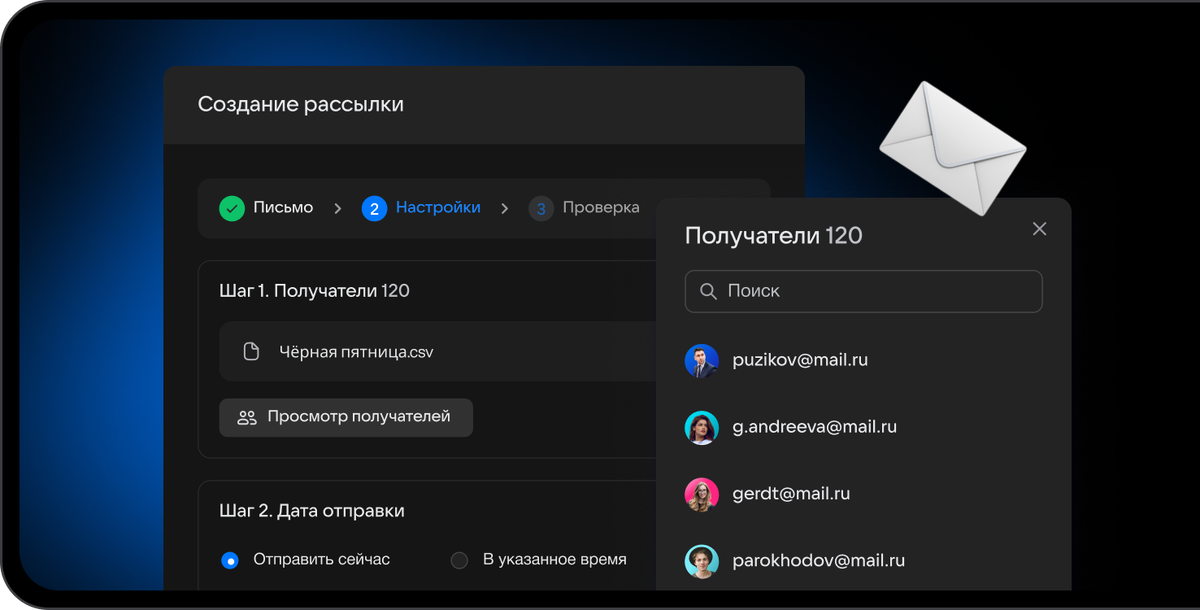This screenshot has height=610, width=1200.
Task: Click the green checkmark on Письмо step
Action: tap(233, 208)
